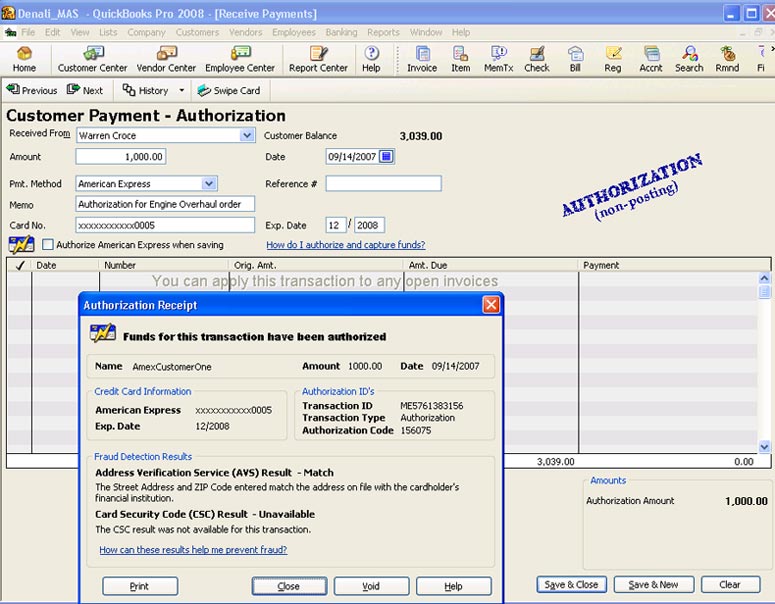
Task: Open the Accnt toolbar icon
Action: pos(651,59)
